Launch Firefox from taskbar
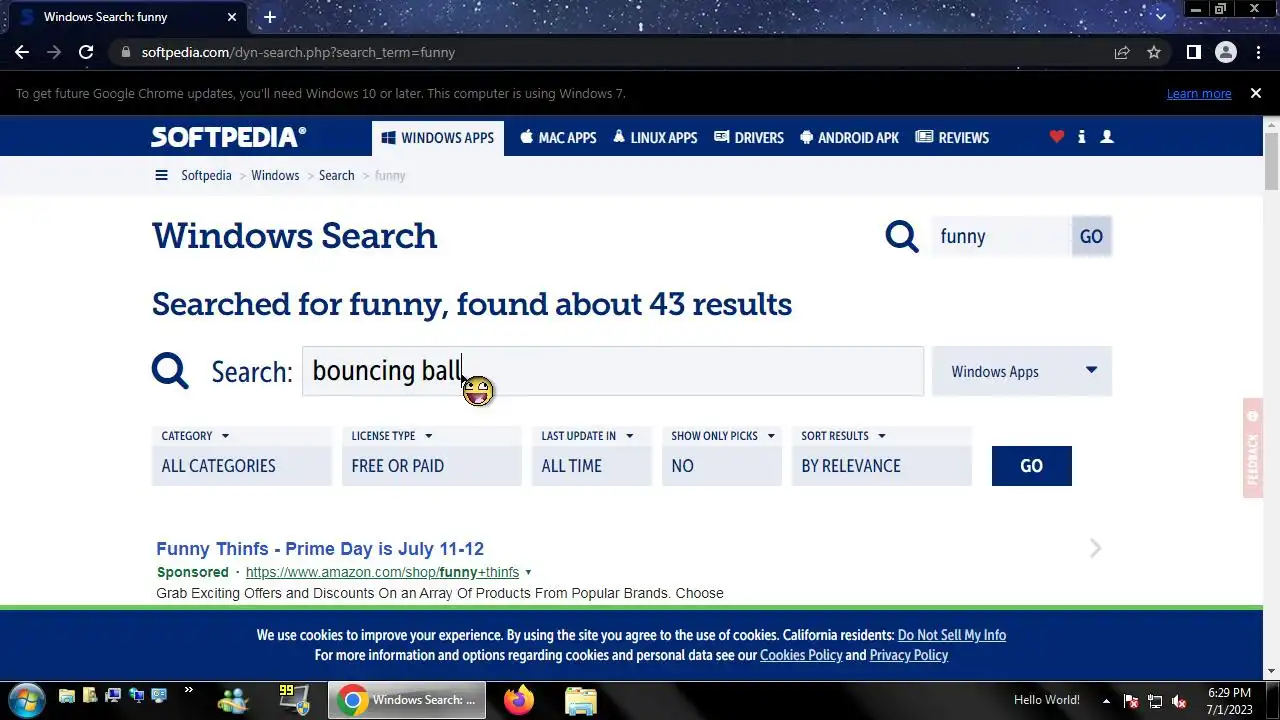The image size is (1280, 720). (x=518, y=700)
